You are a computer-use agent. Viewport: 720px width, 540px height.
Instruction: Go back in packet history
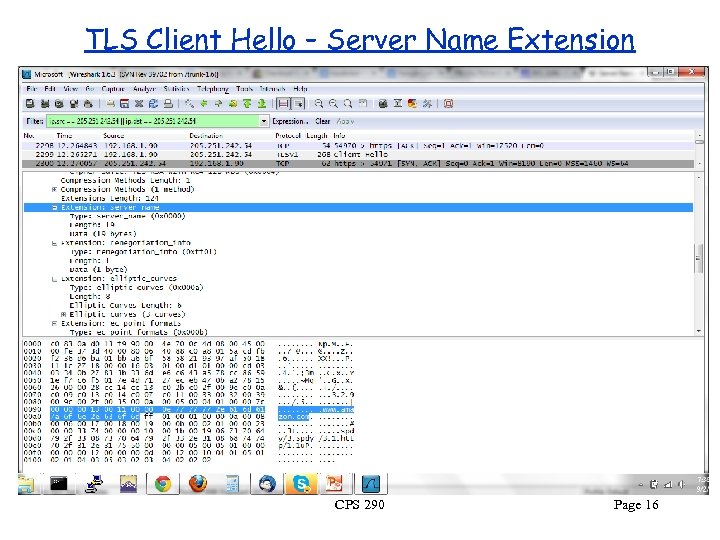click(204, 104)
